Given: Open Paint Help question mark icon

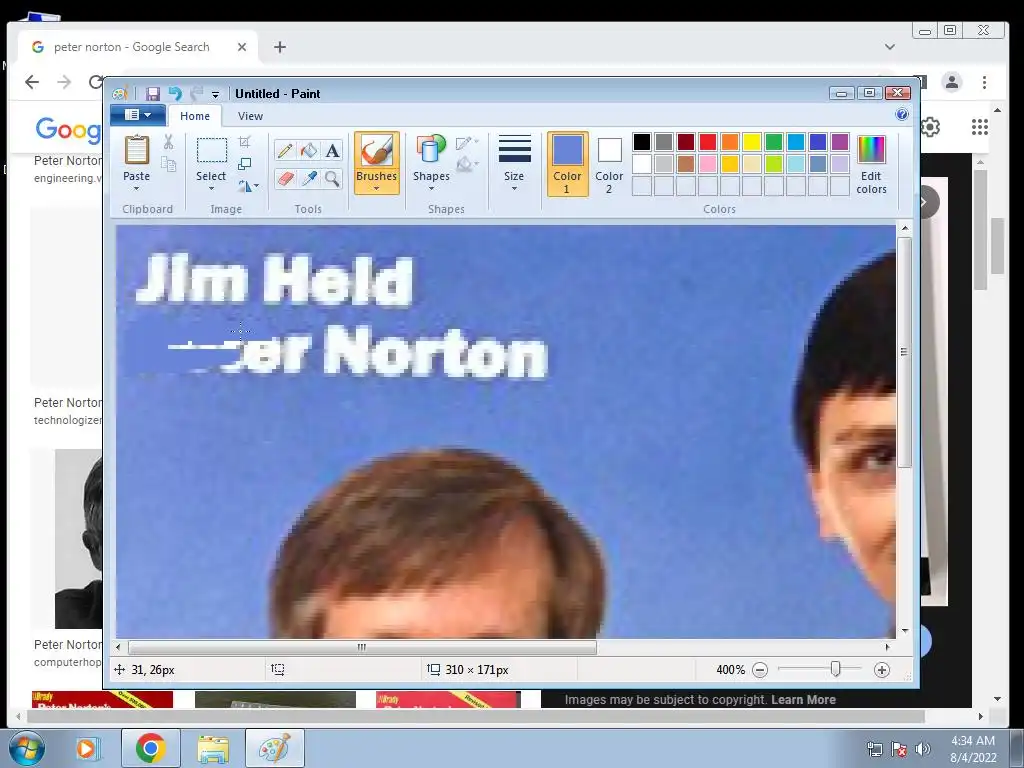Looking at the screenshot, I should click(902, 115).
